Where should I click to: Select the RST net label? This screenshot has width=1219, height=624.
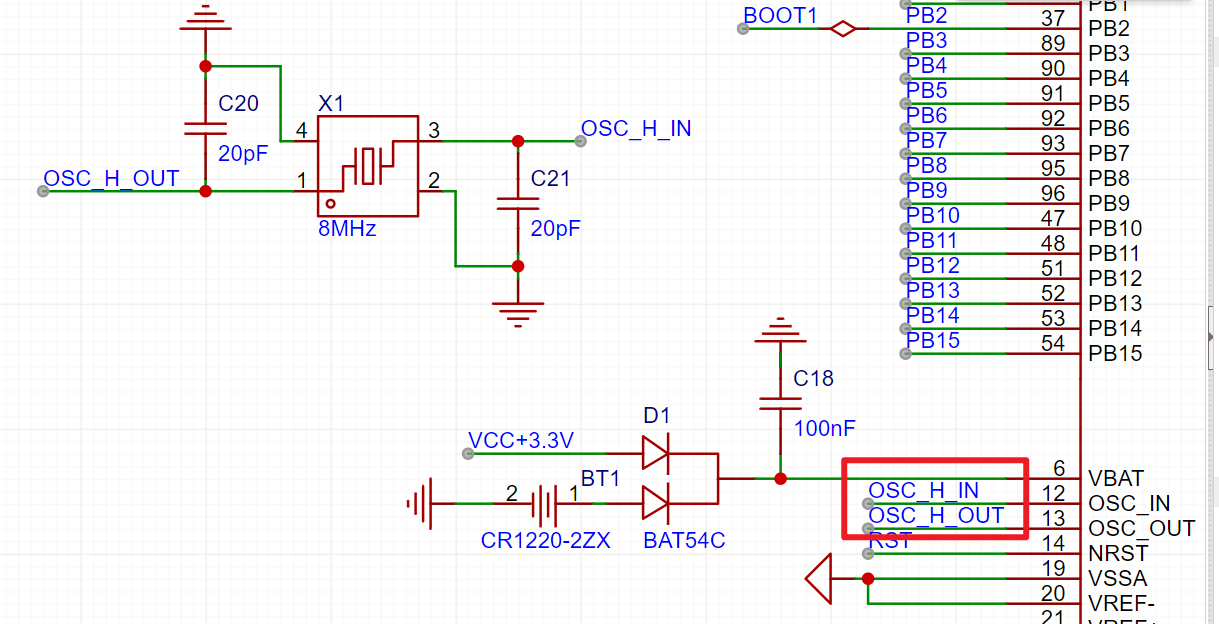pyautogui.click(x=887, y=541)
